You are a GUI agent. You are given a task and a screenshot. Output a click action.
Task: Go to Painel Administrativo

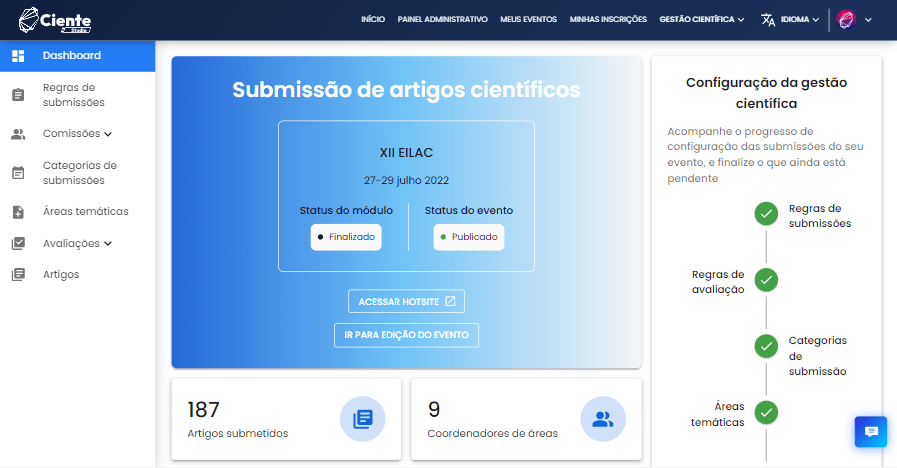pos(442,20)
